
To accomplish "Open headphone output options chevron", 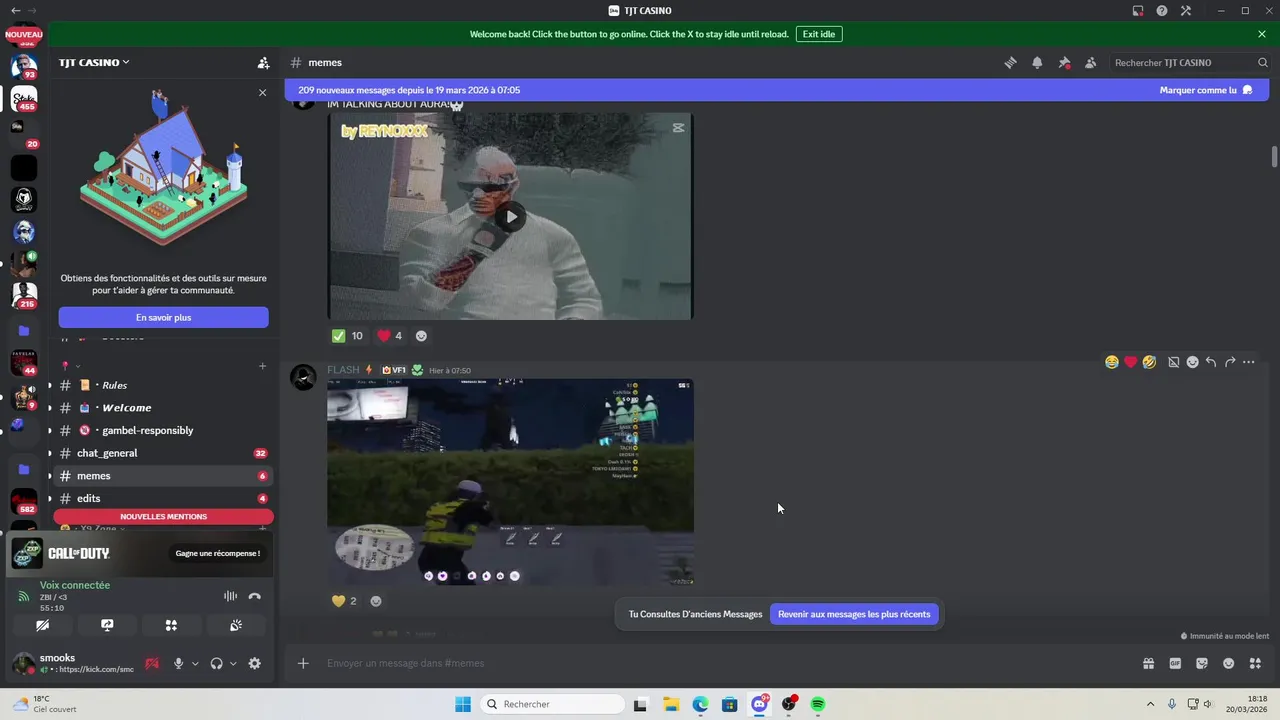I will coord(233,663).
